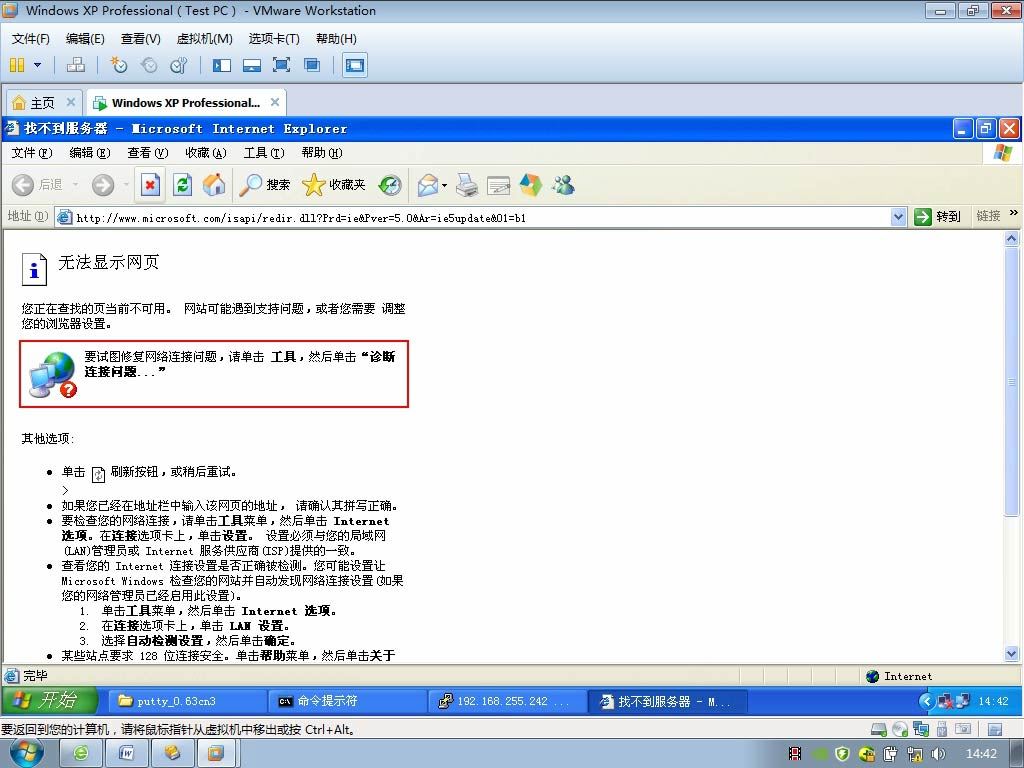Click the IE print icon
The height and width of the screenshot is (768, 1024).
(x=466, y=185)
